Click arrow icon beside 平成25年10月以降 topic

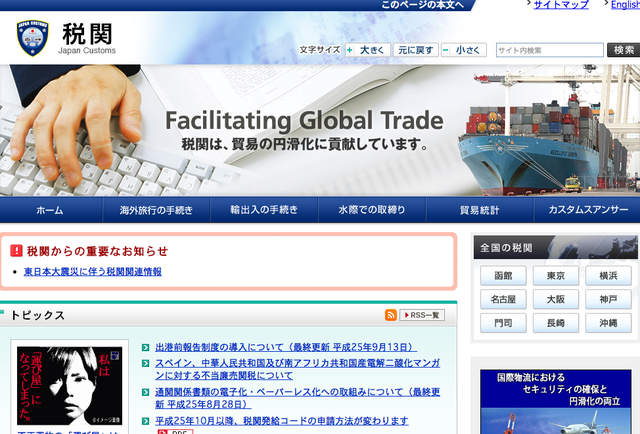pos(145,421)
